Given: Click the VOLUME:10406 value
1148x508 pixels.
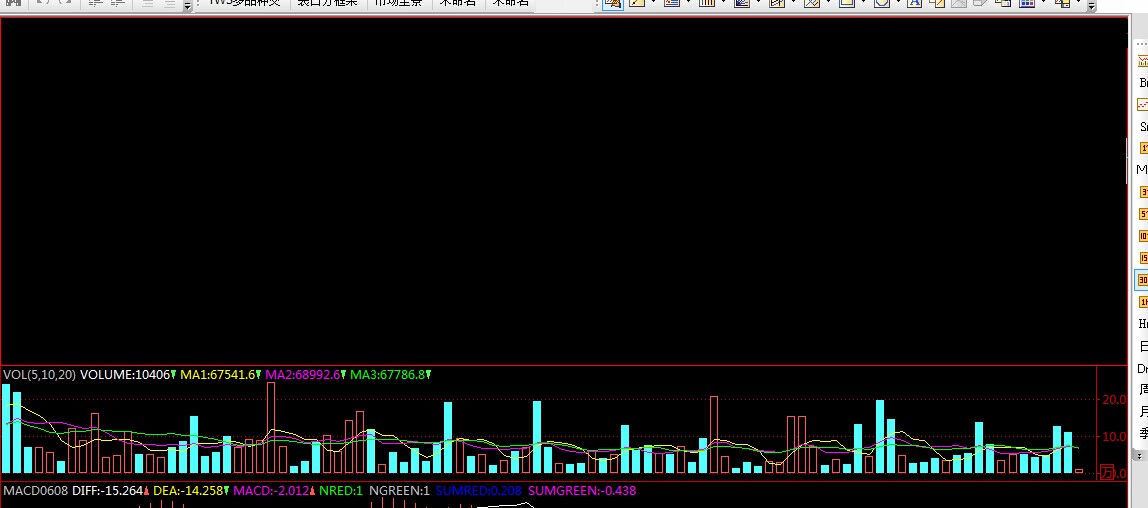Looking at the screenshot, I should click(125, 375).
